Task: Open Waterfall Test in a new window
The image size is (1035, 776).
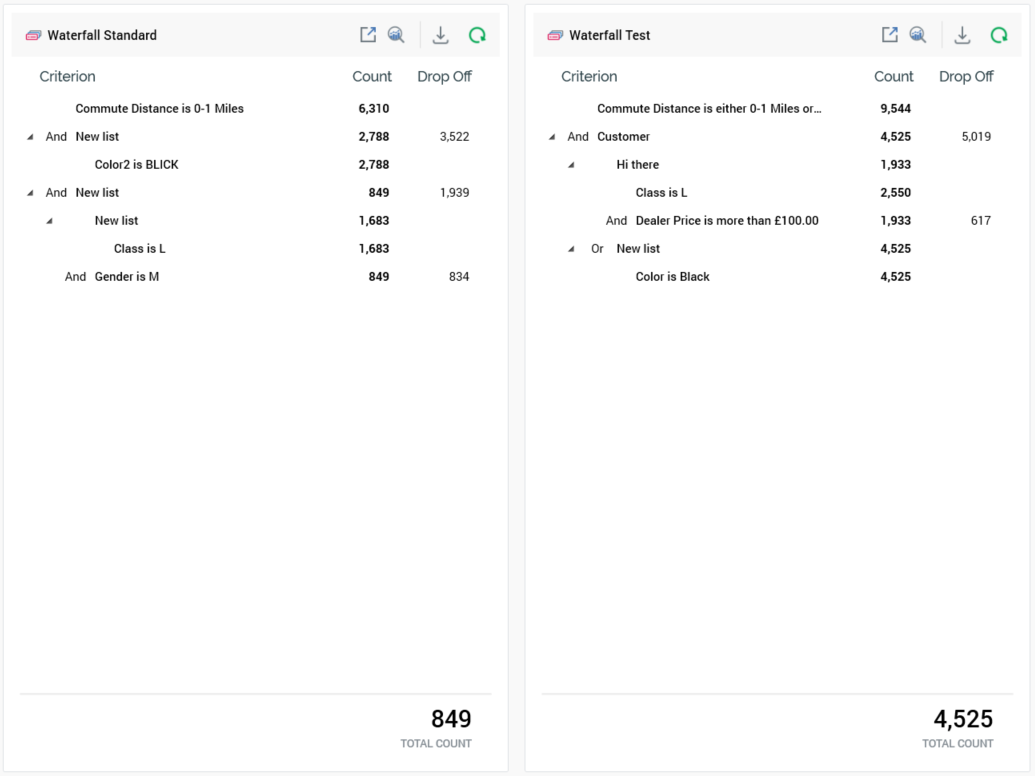Action: (889, 35)
